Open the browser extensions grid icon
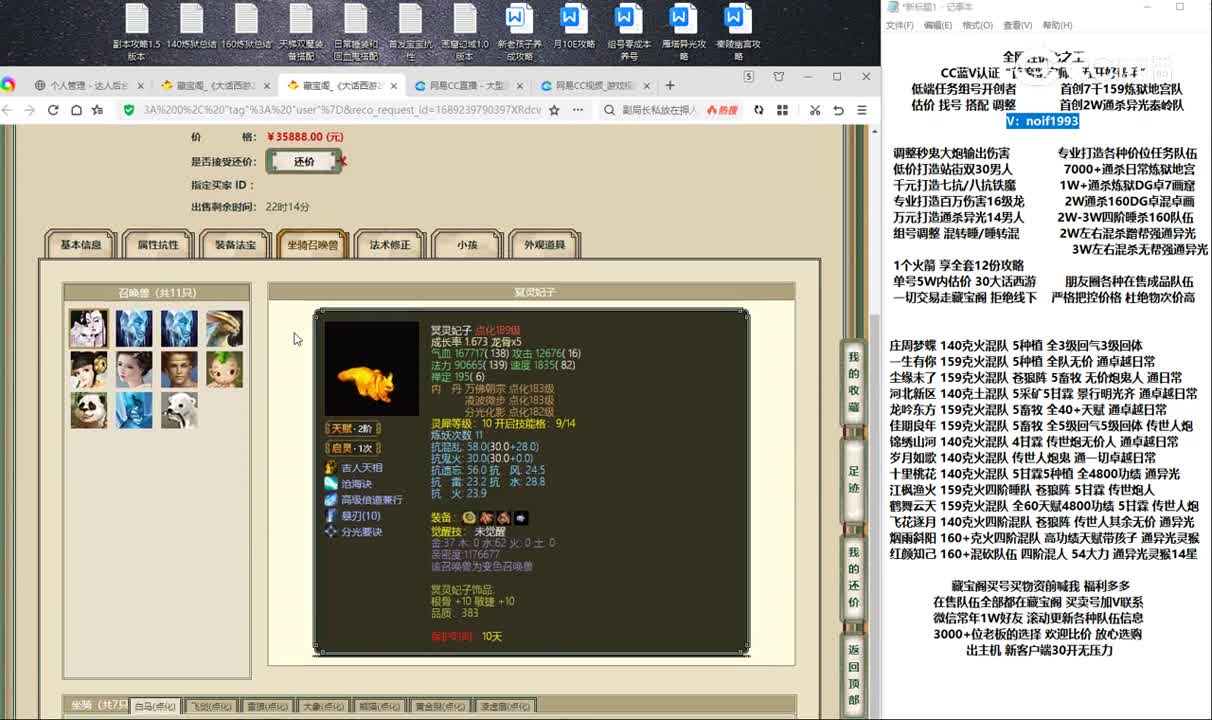This screenshot has height=720, width=1212. tap(780, 110)
